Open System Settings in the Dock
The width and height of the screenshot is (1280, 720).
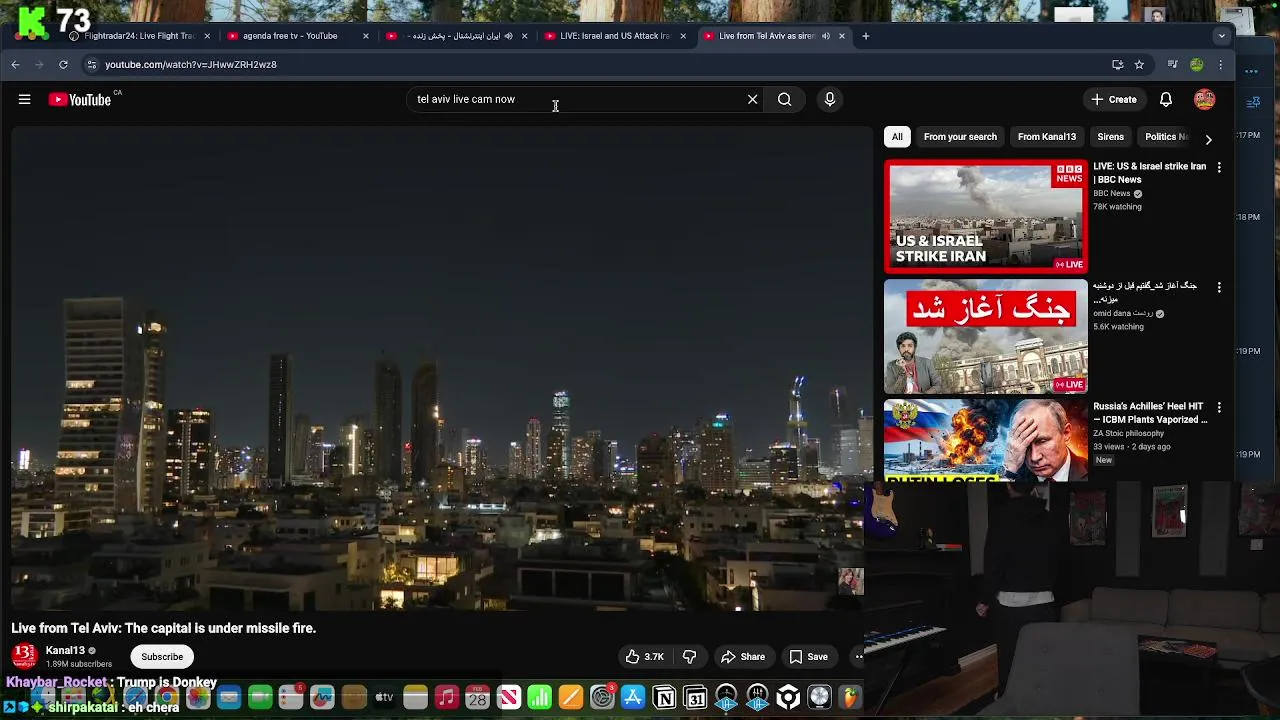pyautogui.click(x=602, y=697)
